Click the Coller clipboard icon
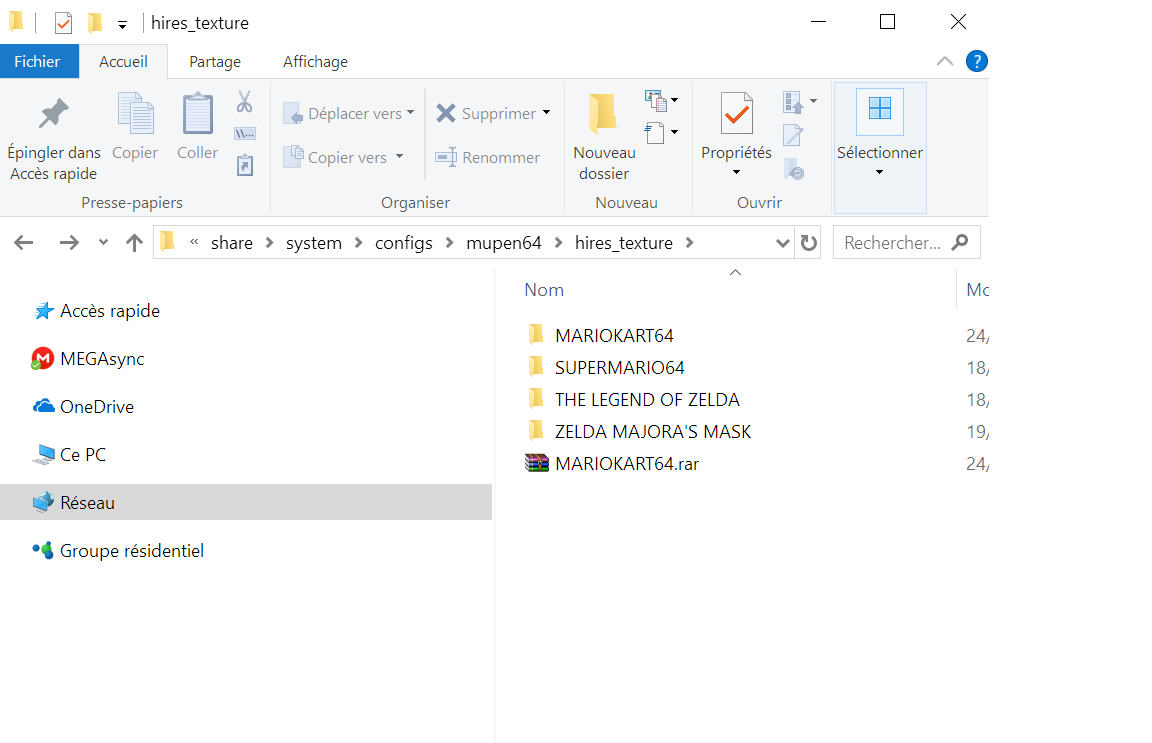 point(198,114)
